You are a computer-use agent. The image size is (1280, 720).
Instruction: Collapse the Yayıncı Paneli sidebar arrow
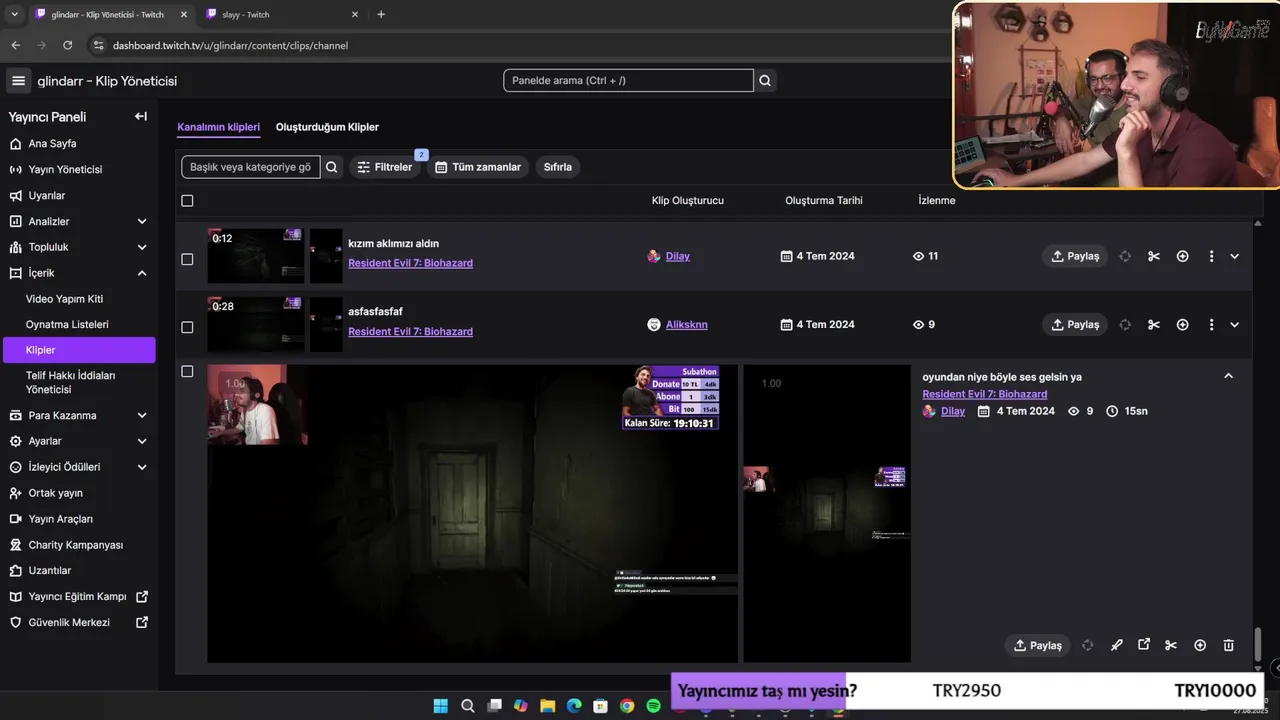(141, 117)
